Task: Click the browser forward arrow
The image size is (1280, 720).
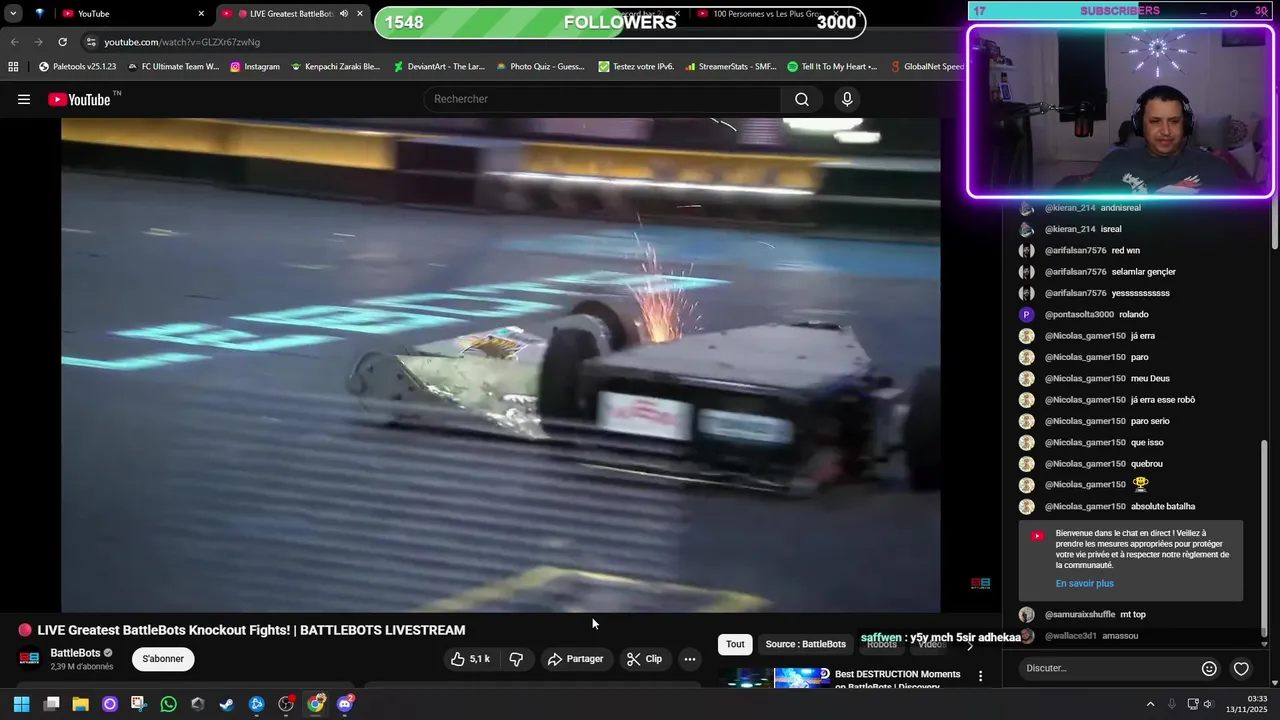Action: tap(38, 42)
